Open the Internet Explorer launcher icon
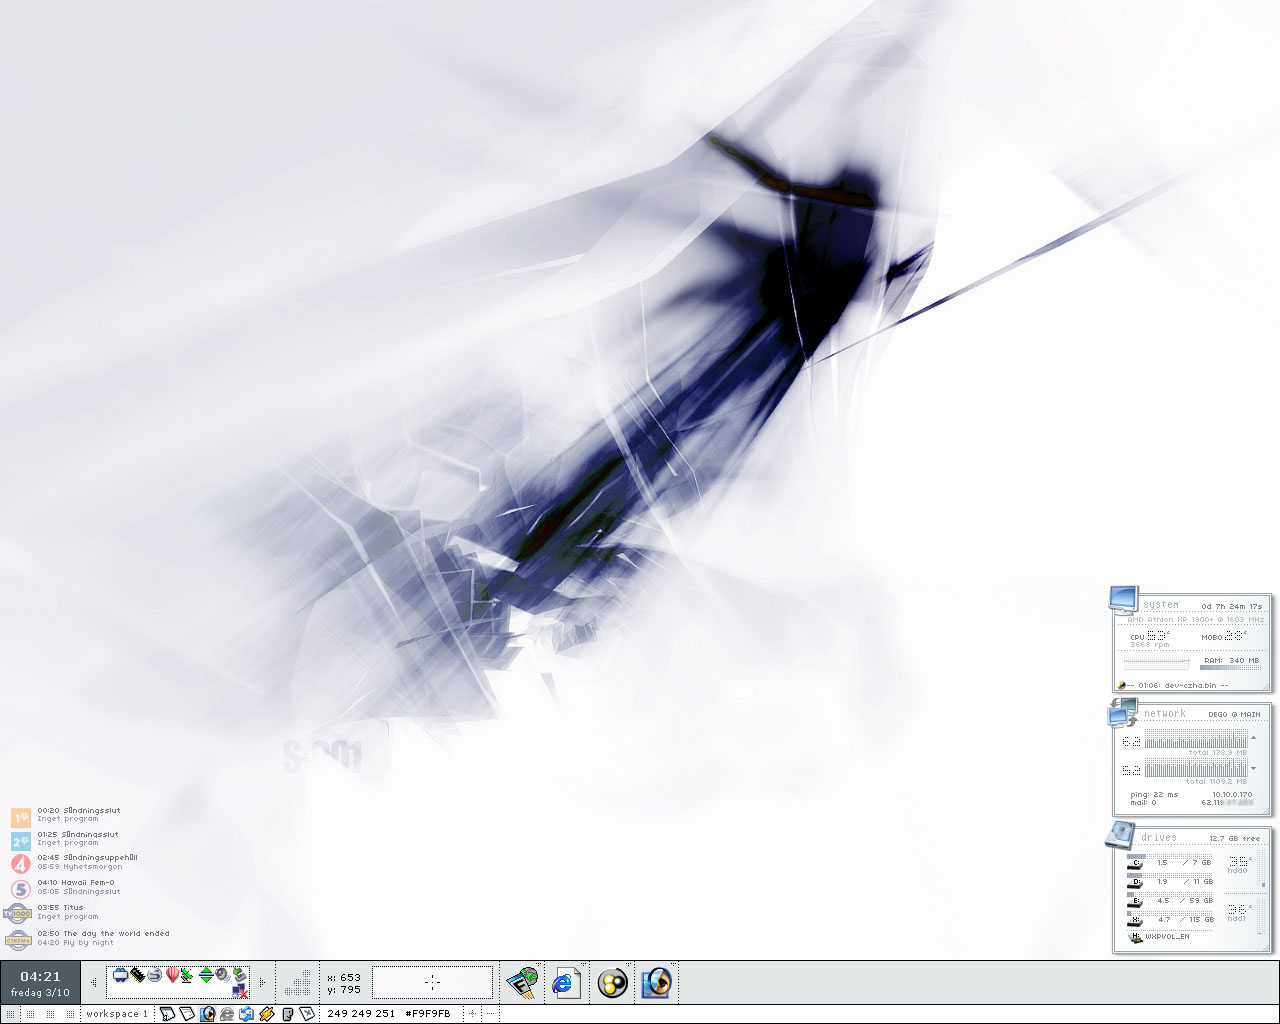The image size is (1280, 1024). [x=566, y=982]
